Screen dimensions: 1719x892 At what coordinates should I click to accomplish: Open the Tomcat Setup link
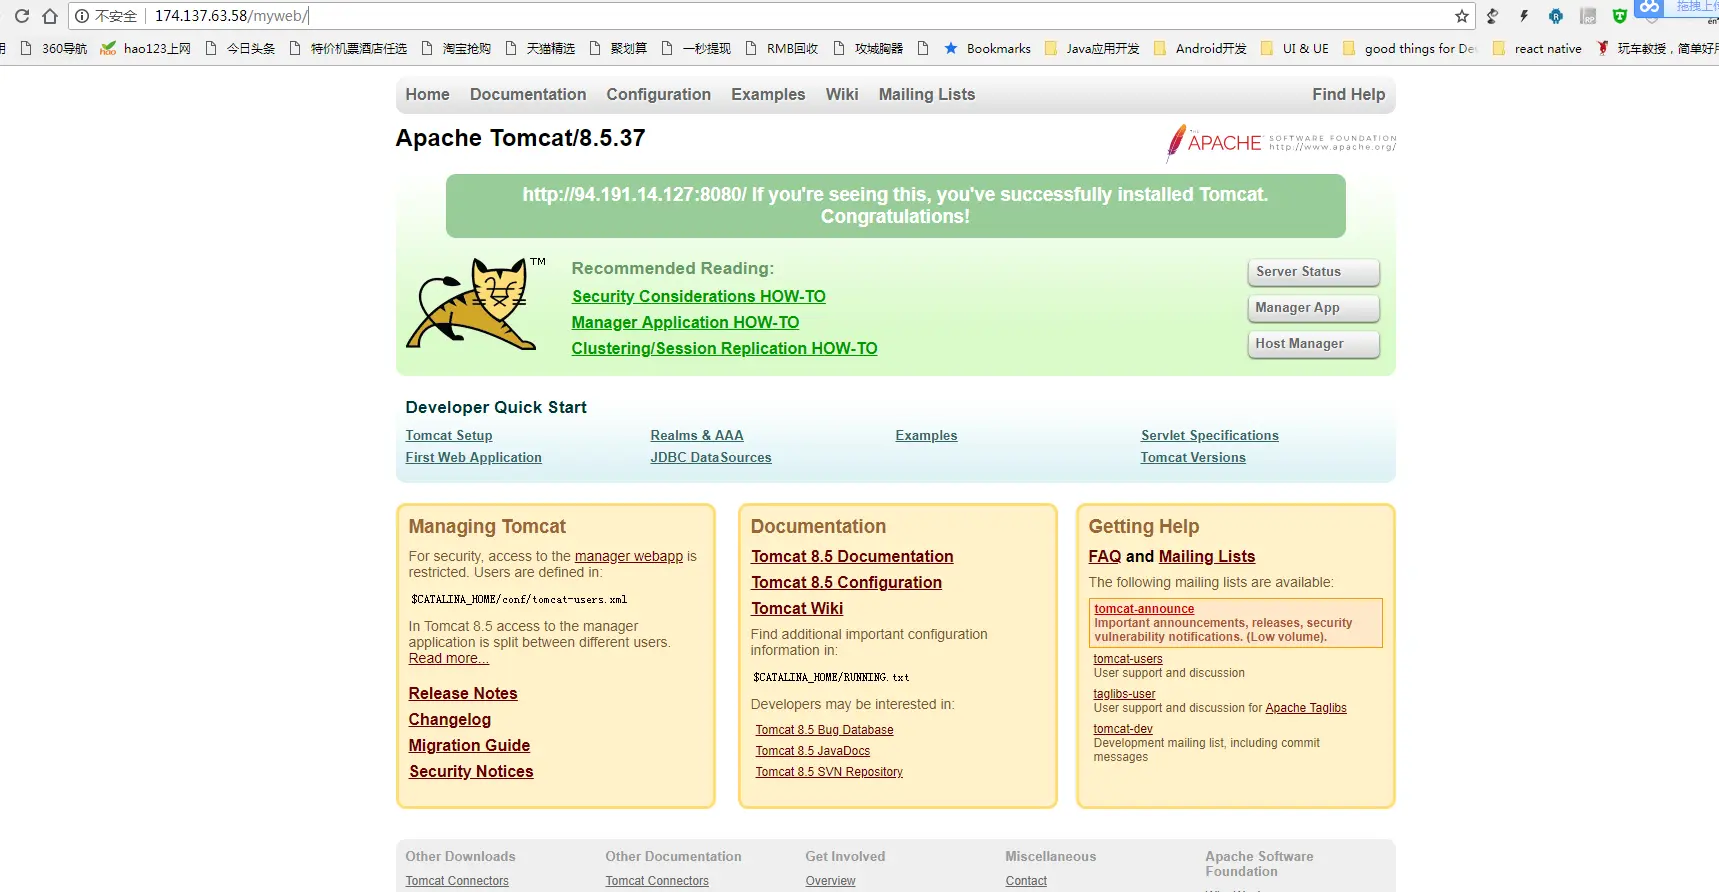[x=449, y=436]
